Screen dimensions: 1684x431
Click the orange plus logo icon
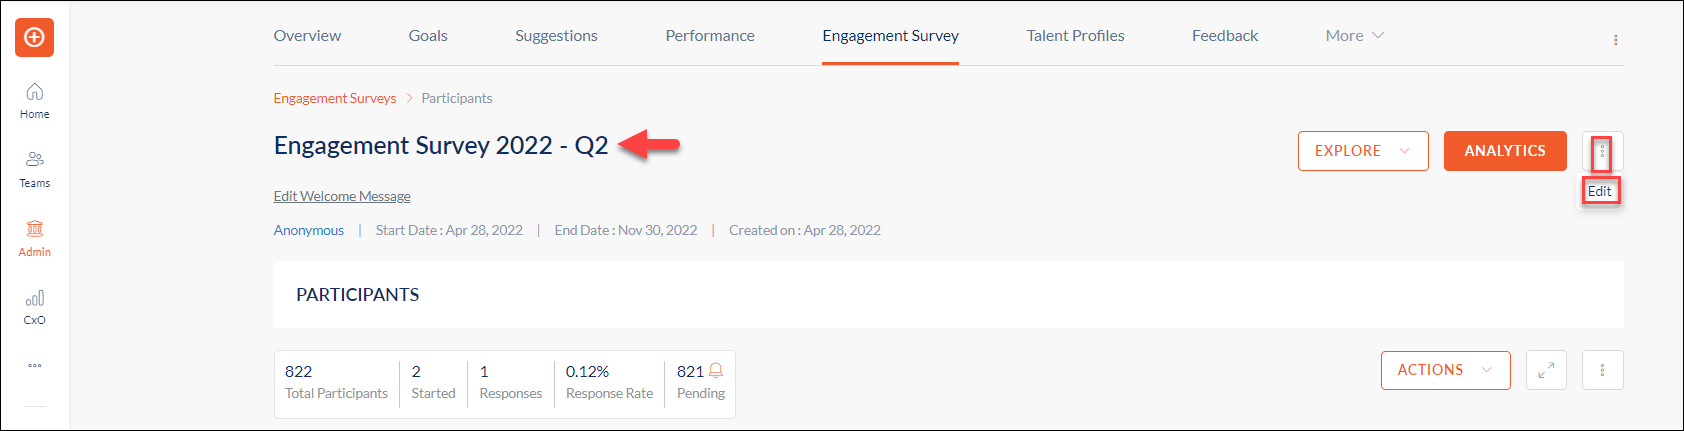pyautogui.click(x=34, y=38)
